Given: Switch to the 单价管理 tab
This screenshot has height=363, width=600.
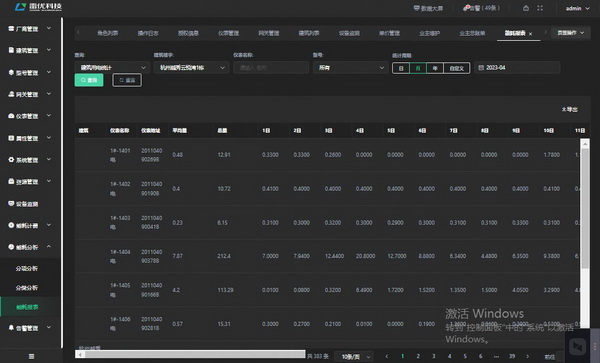Looking at the screenshot, I should tap(389, 33).
